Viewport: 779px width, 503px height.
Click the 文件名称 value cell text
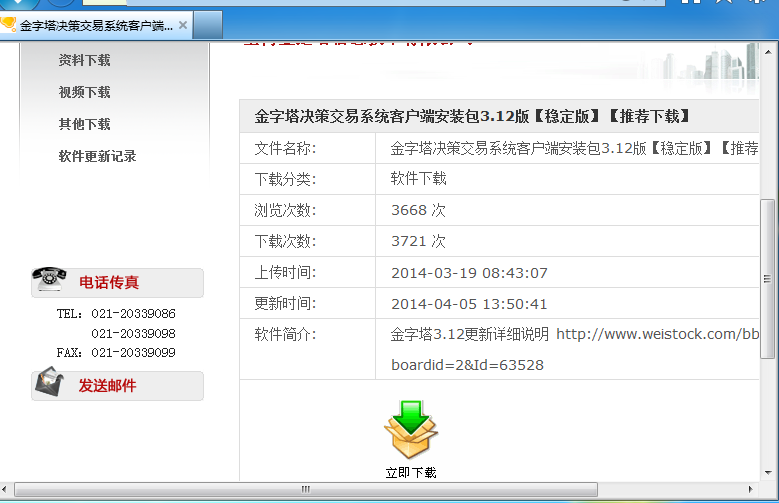[574, 148]
